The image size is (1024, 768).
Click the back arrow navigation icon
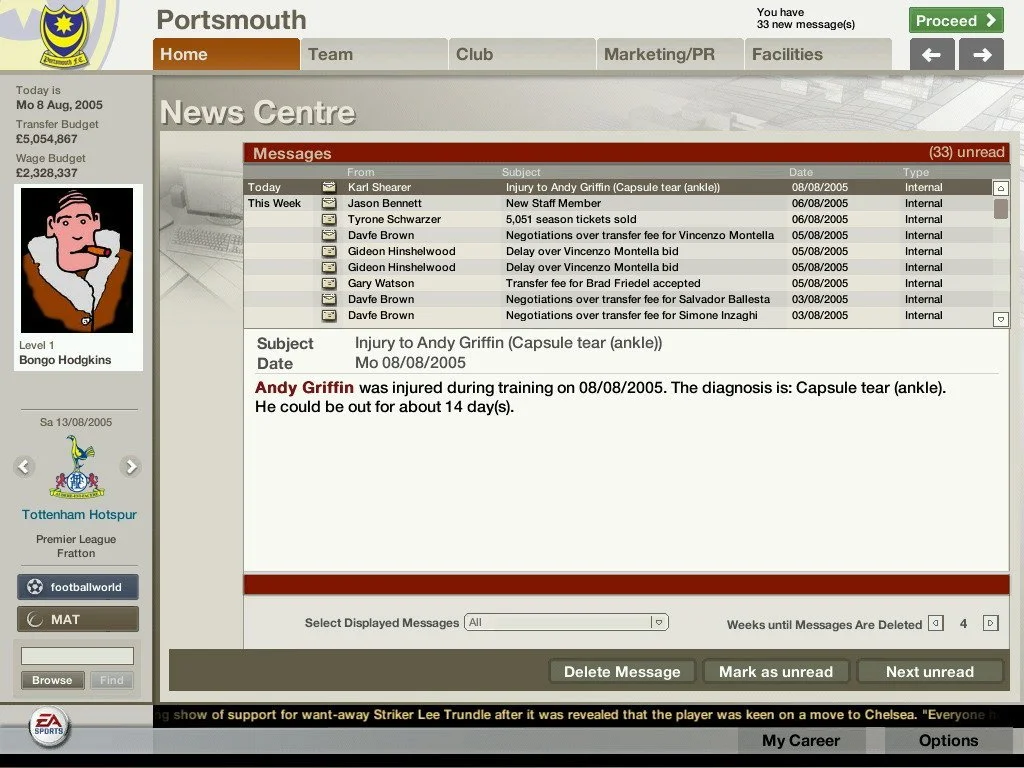(931, 55)
